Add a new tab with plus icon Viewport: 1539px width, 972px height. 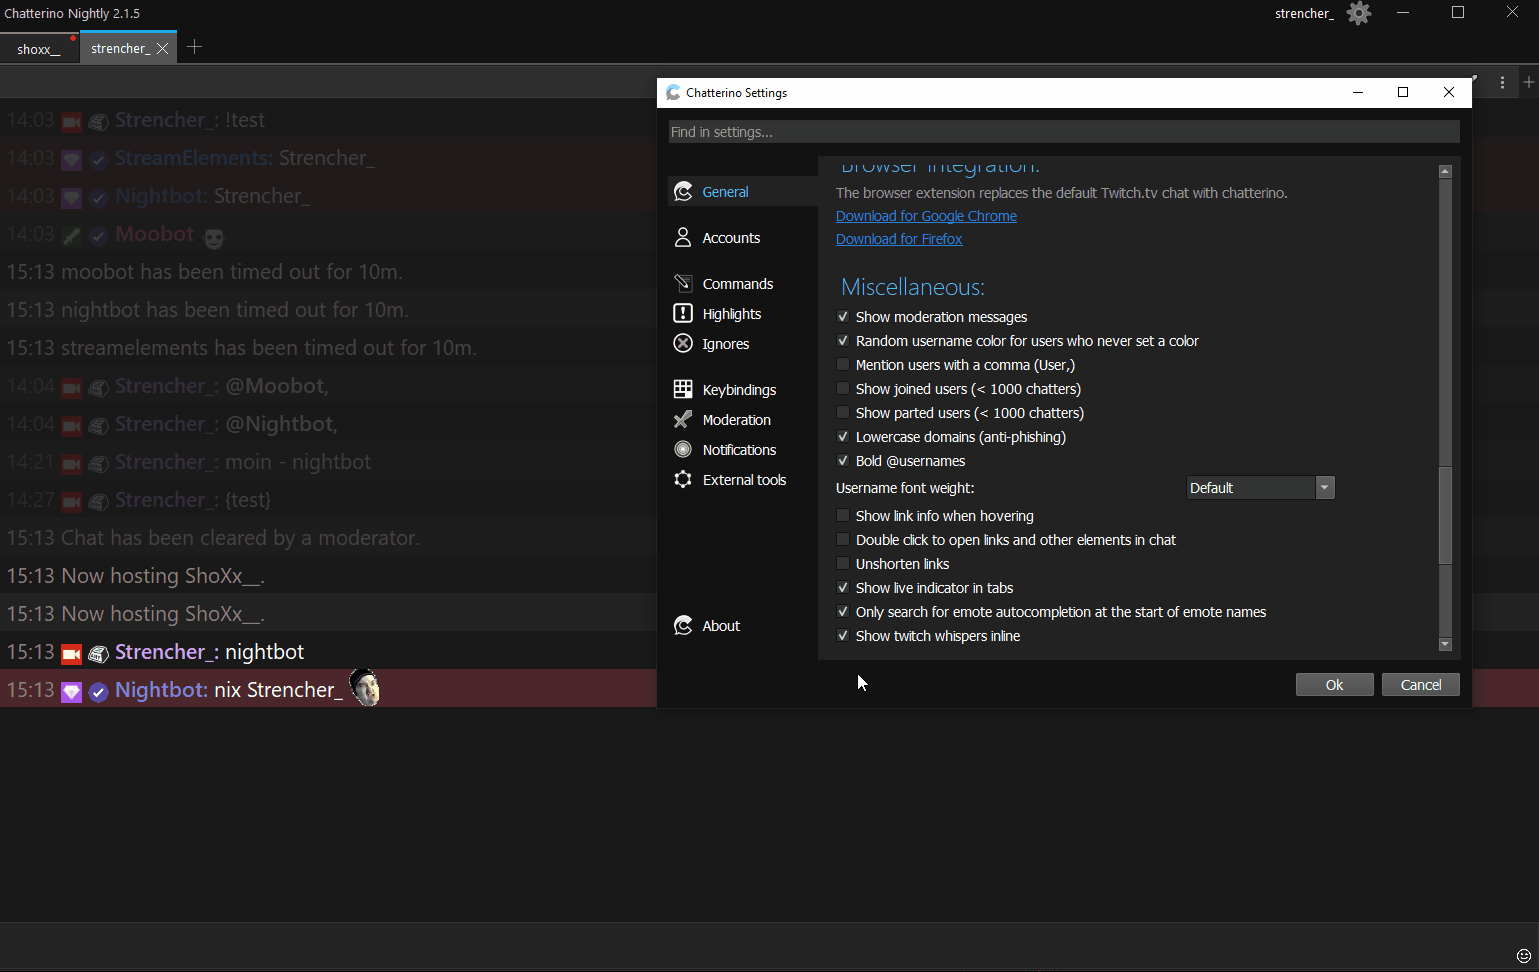pos(195,47)
